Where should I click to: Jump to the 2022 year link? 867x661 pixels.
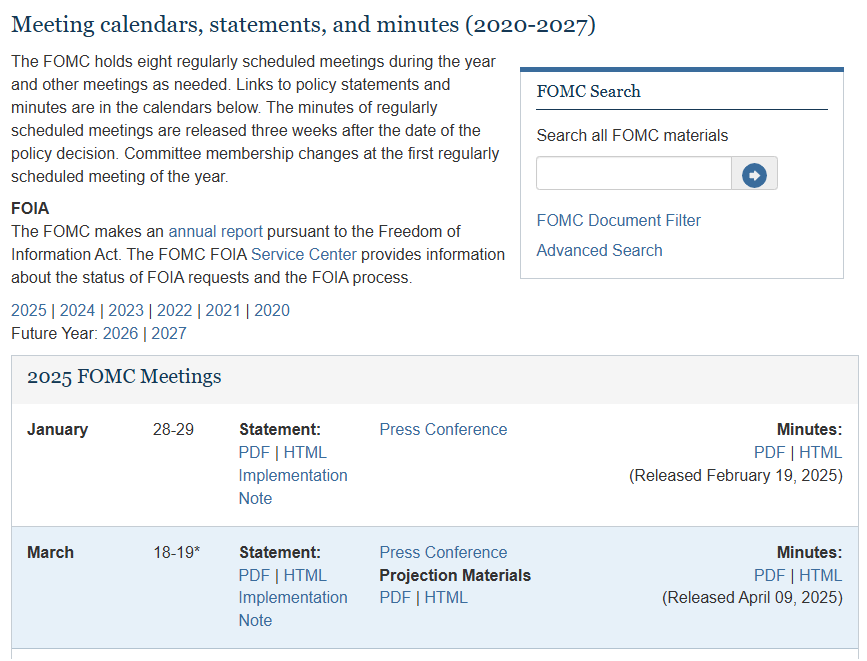(174, 310)
